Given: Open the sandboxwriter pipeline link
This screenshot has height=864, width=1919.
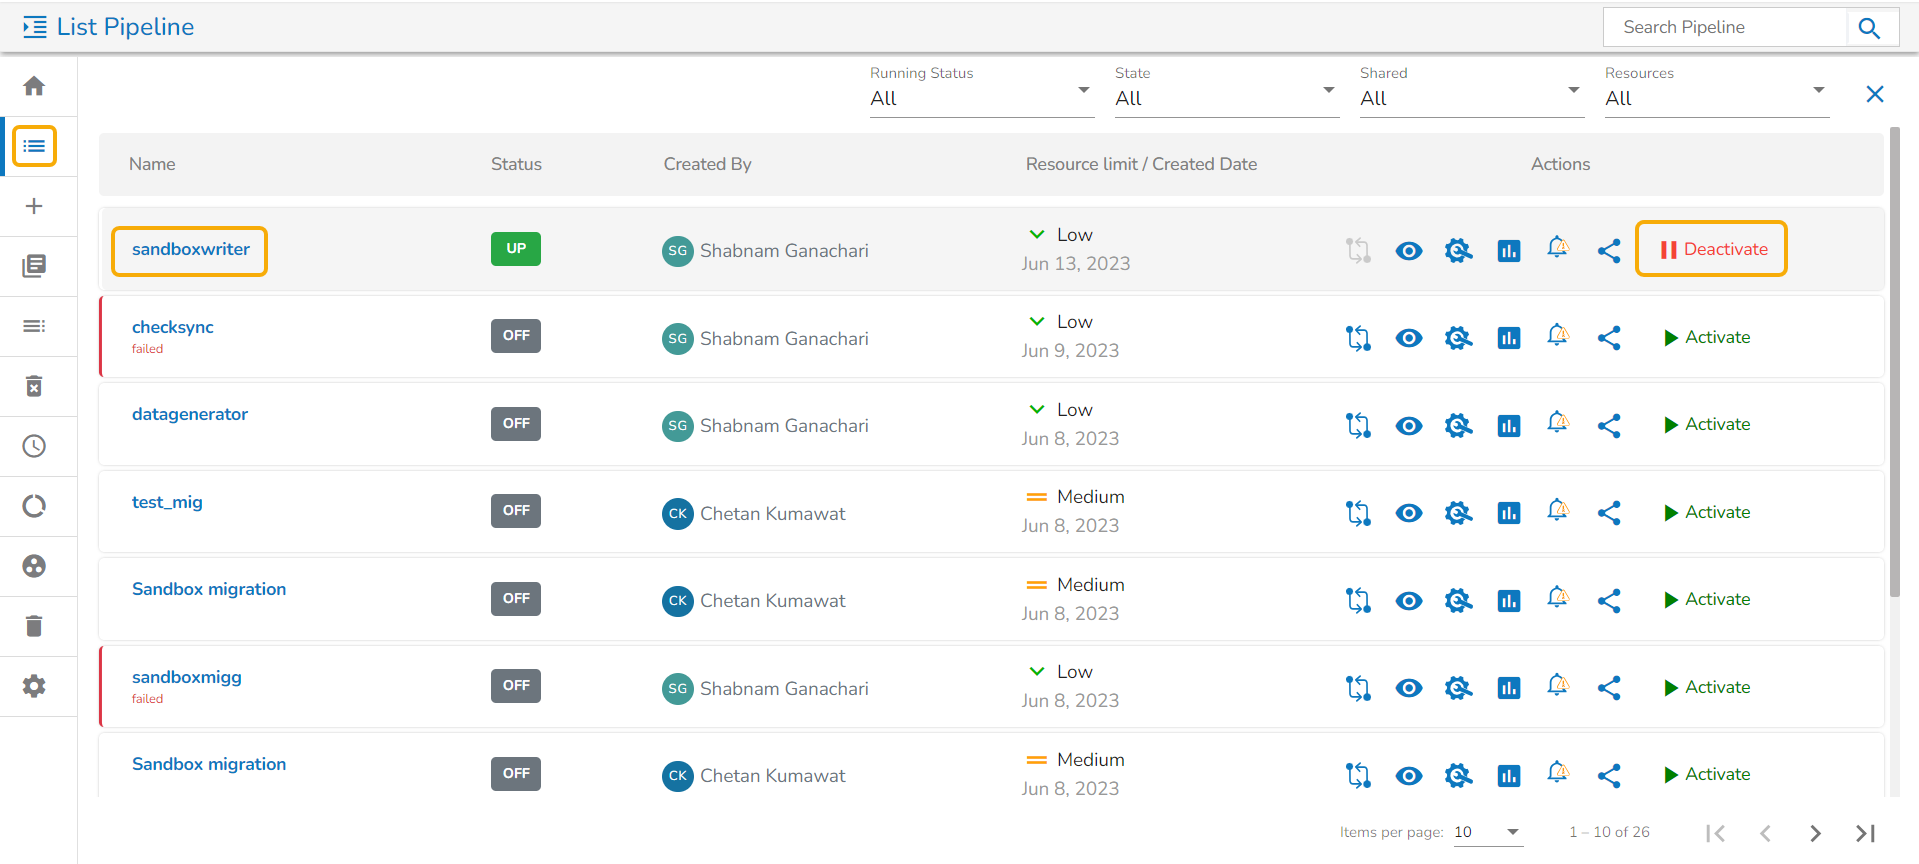Looking at the screenshot, I should (x=191, y=249).
